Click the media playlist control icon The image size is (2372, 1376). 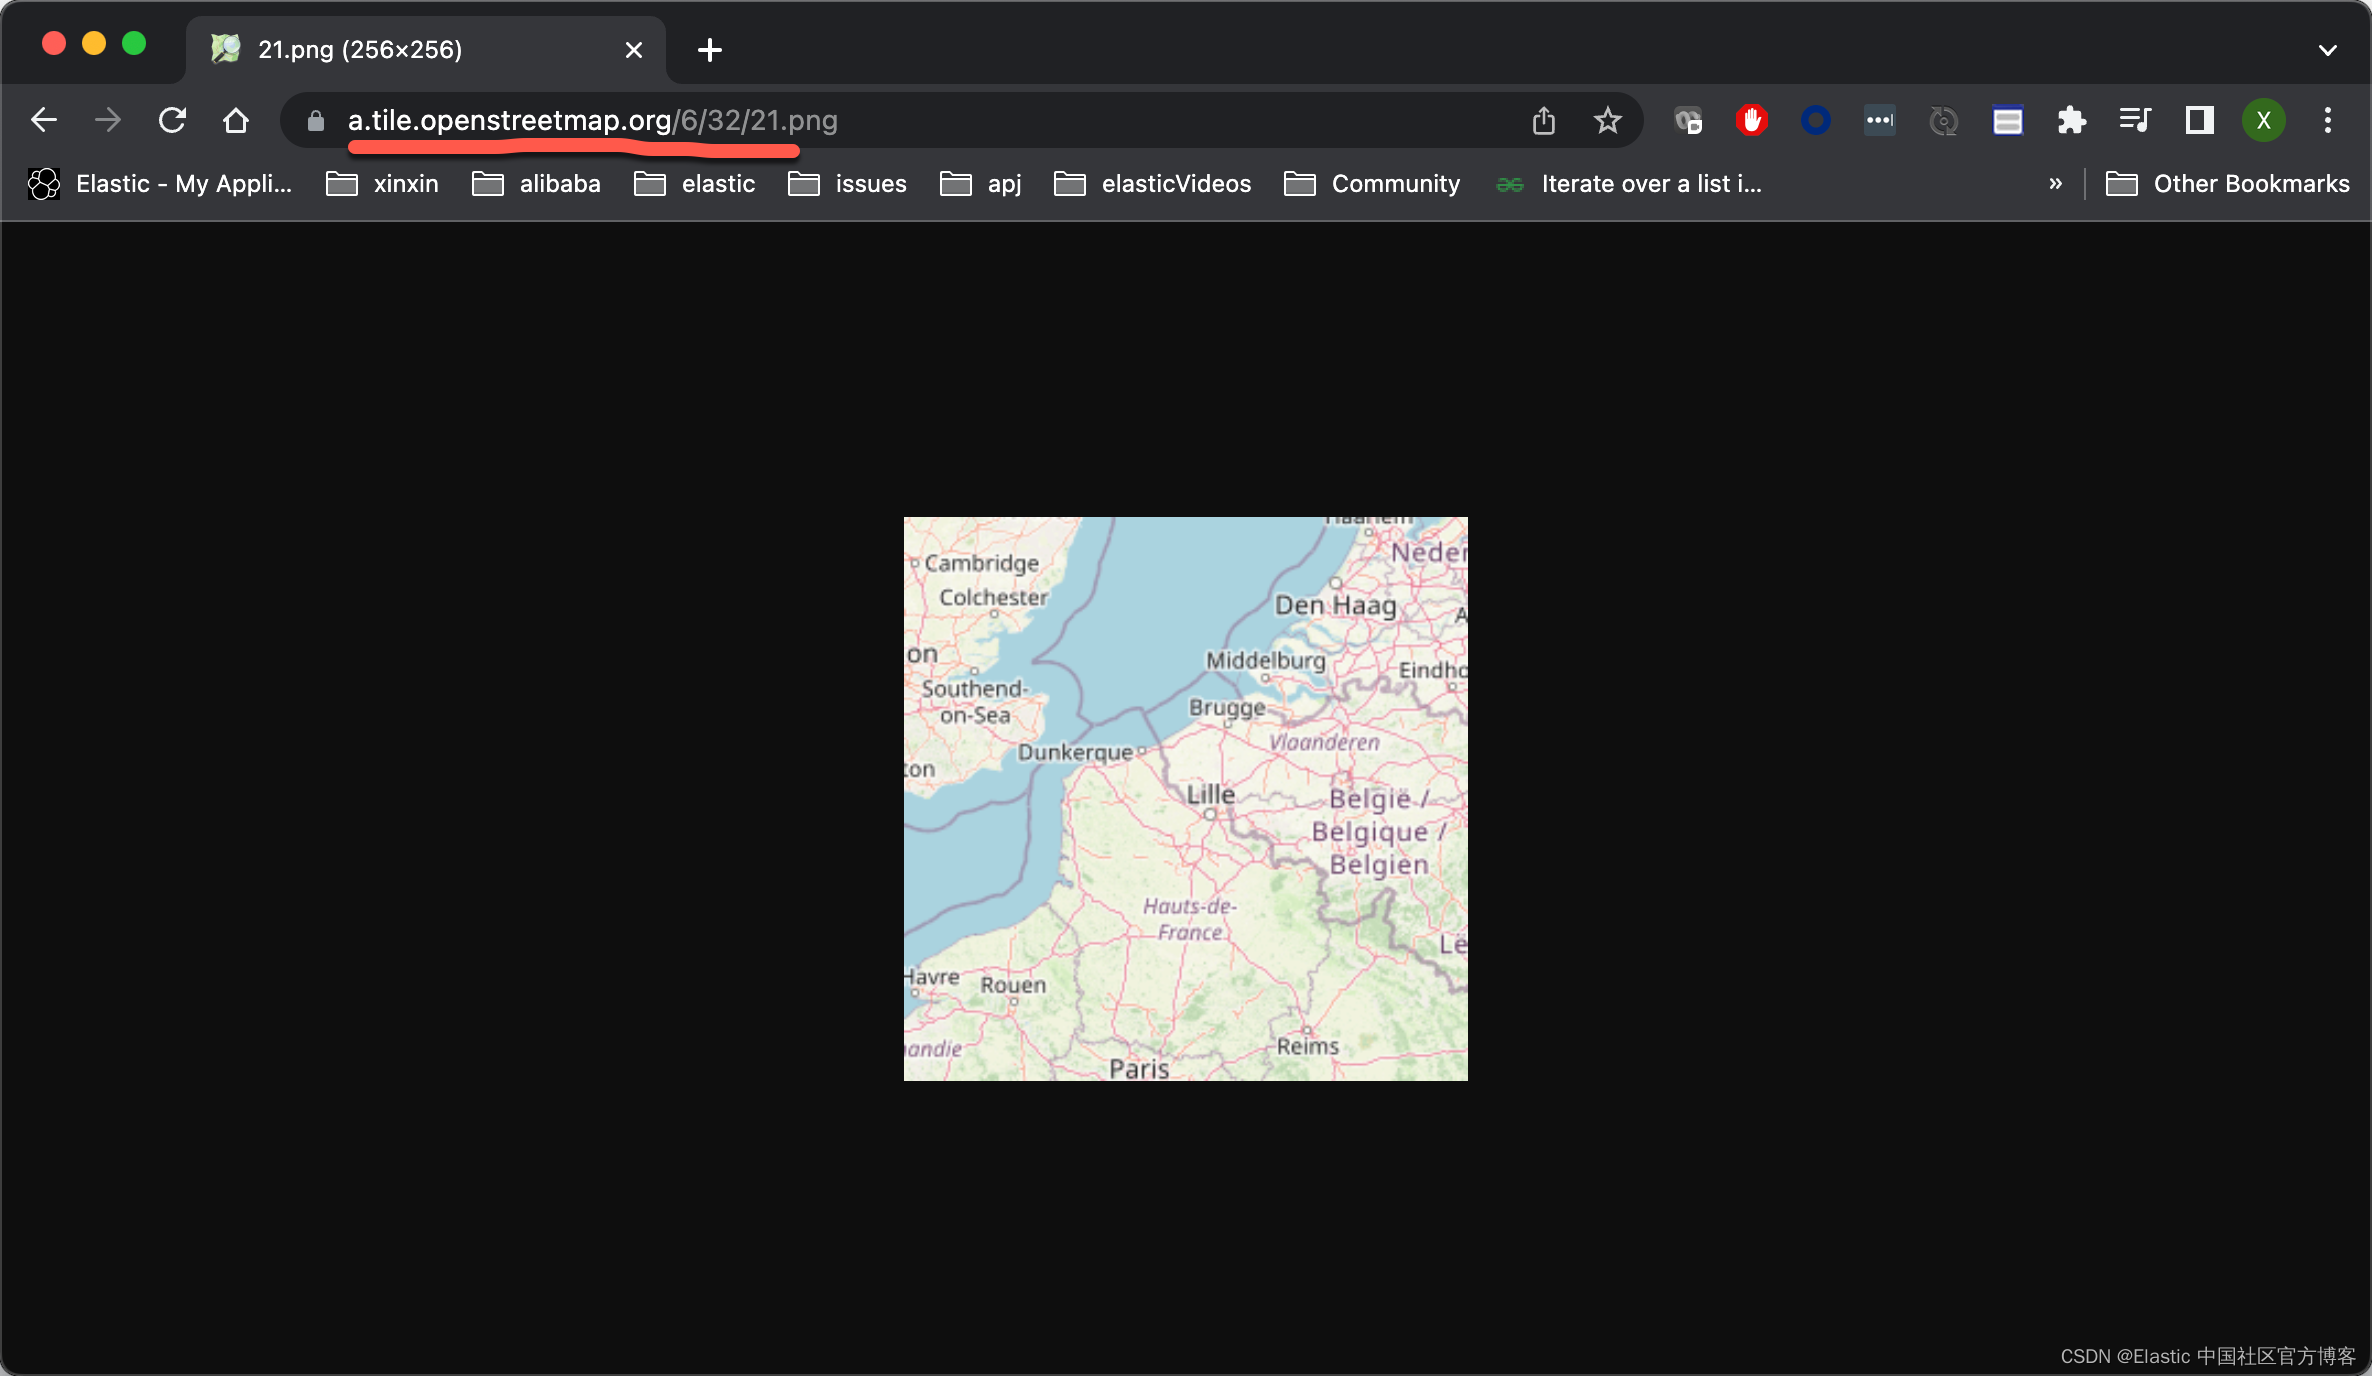point(2135,120)
